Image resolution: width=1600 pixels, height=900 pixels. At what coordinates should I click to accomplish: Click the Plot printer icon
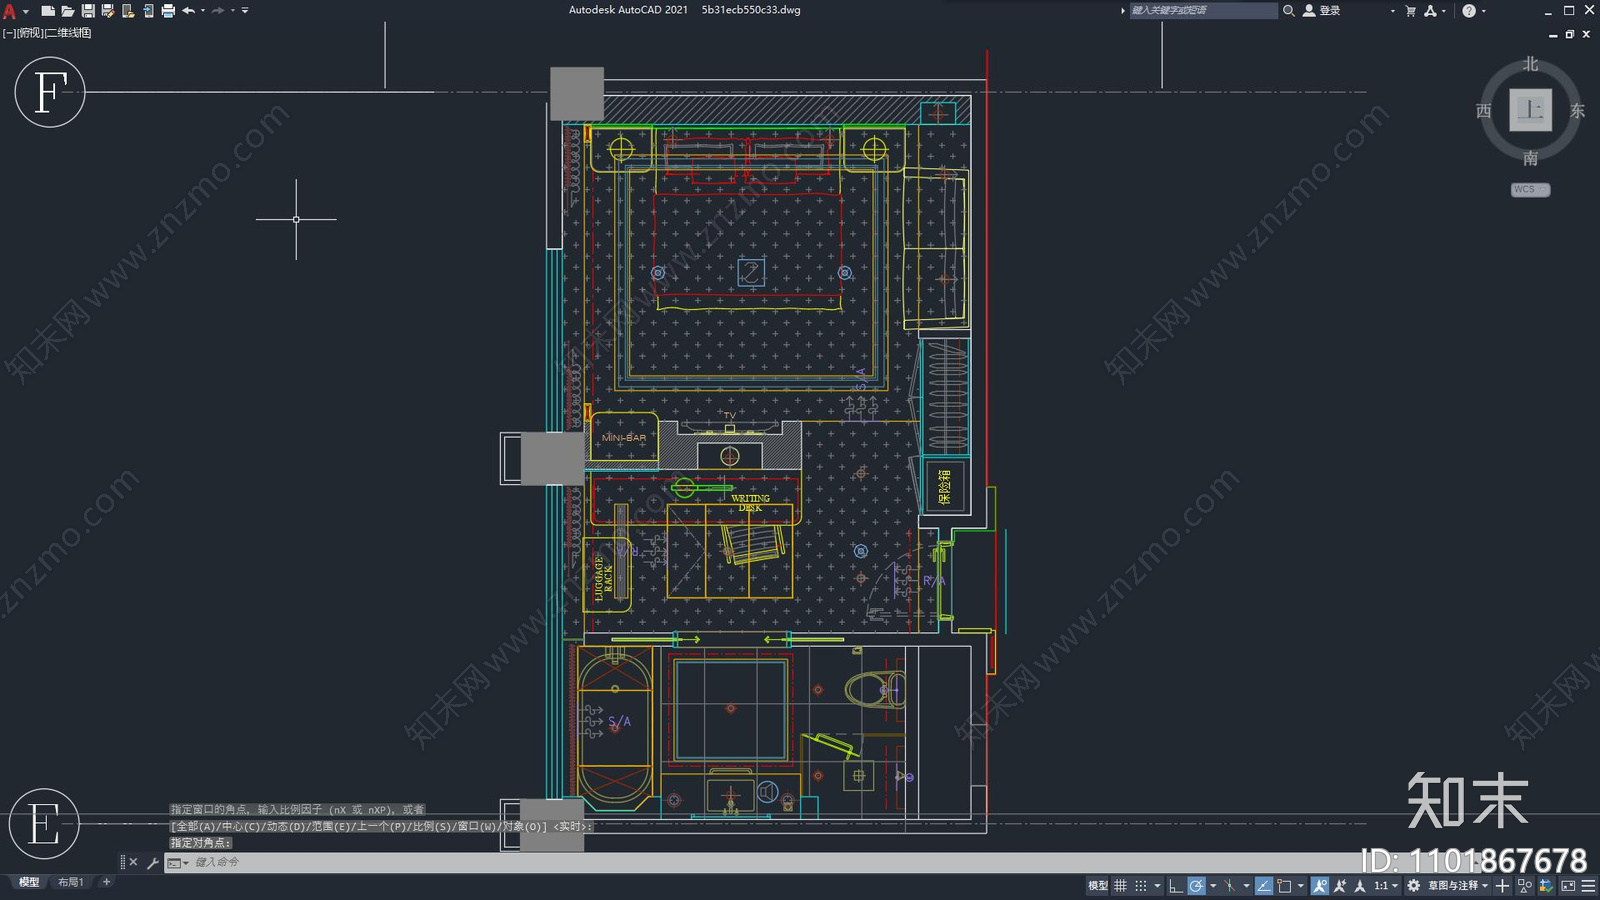168,10
